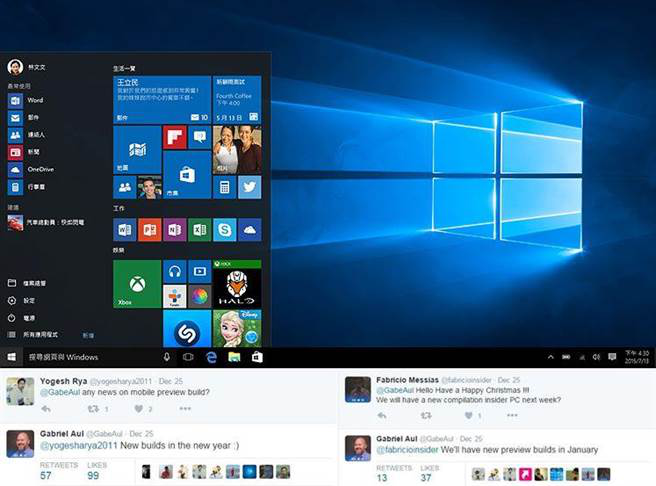Launch the Skype tile

click(225, 230)
